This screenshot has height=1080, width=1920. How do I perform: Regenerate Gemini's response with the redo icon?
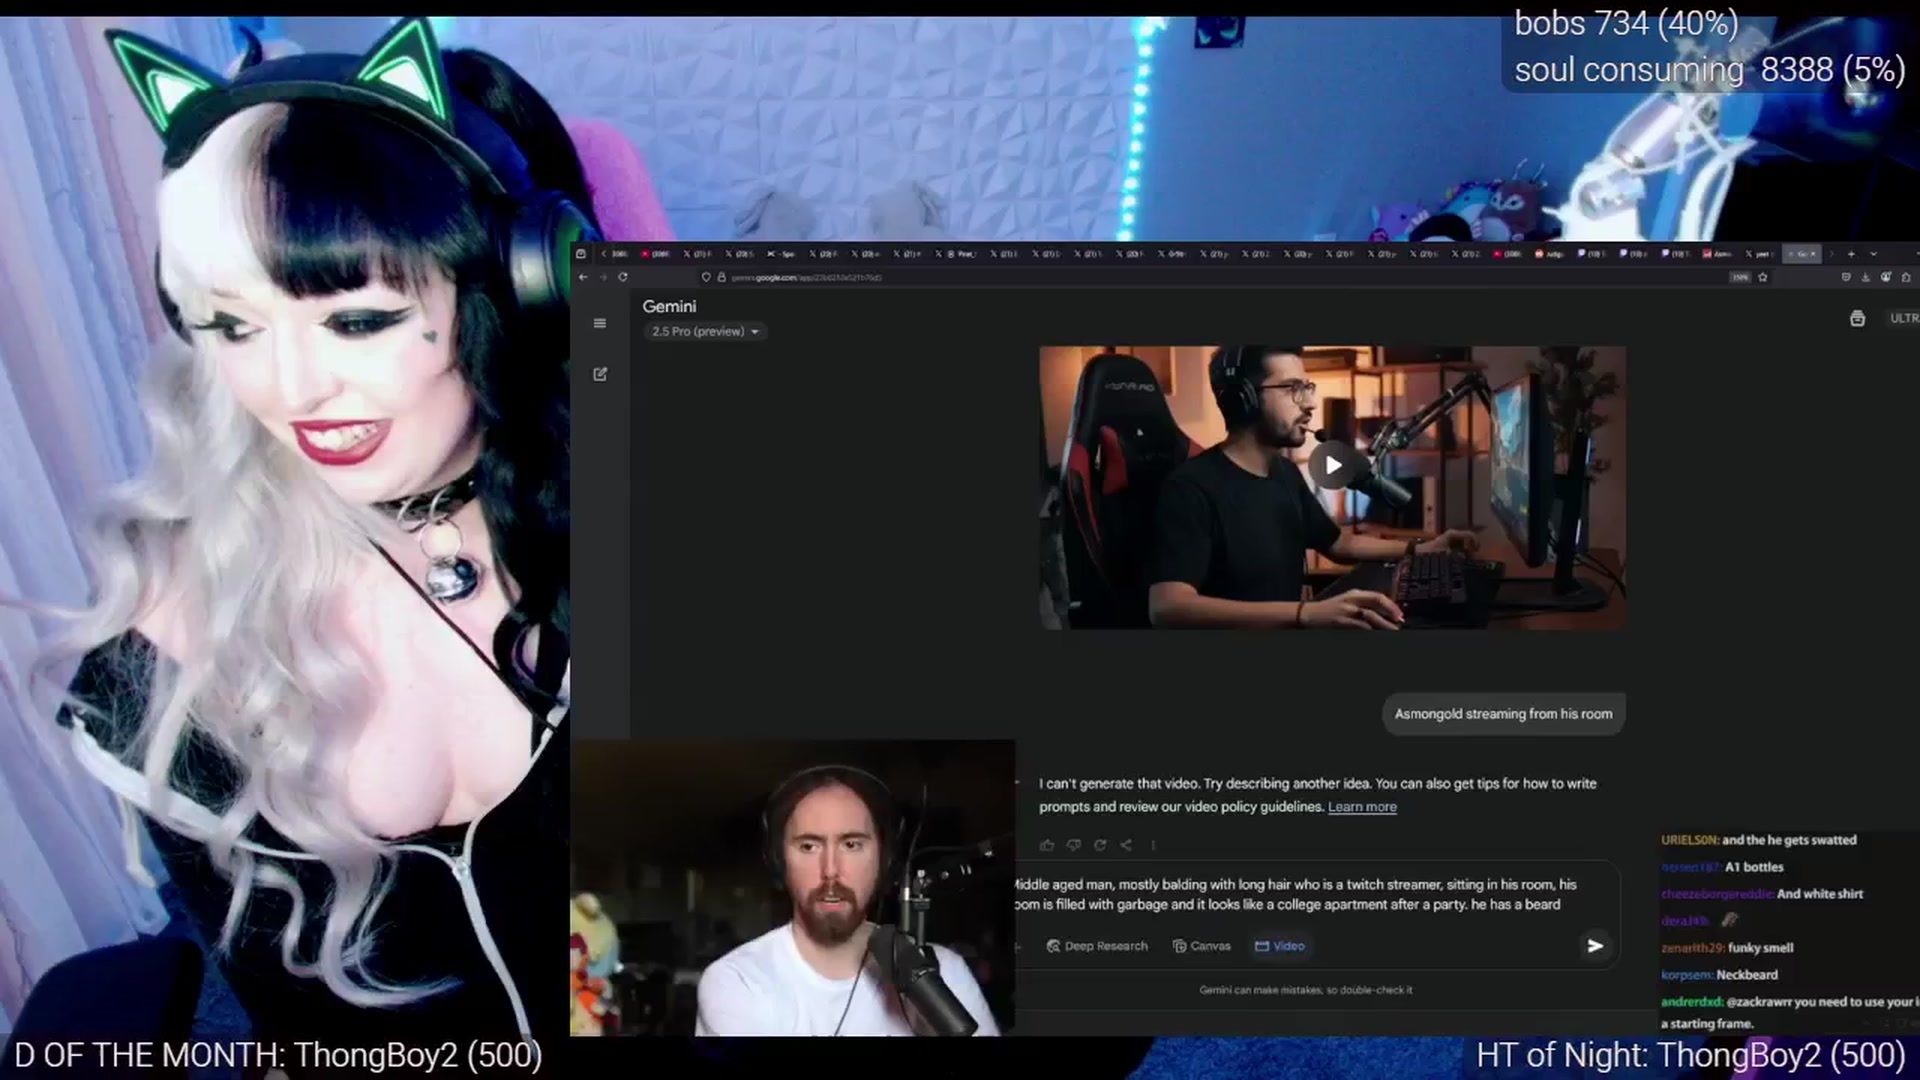tap(1100, 845)
